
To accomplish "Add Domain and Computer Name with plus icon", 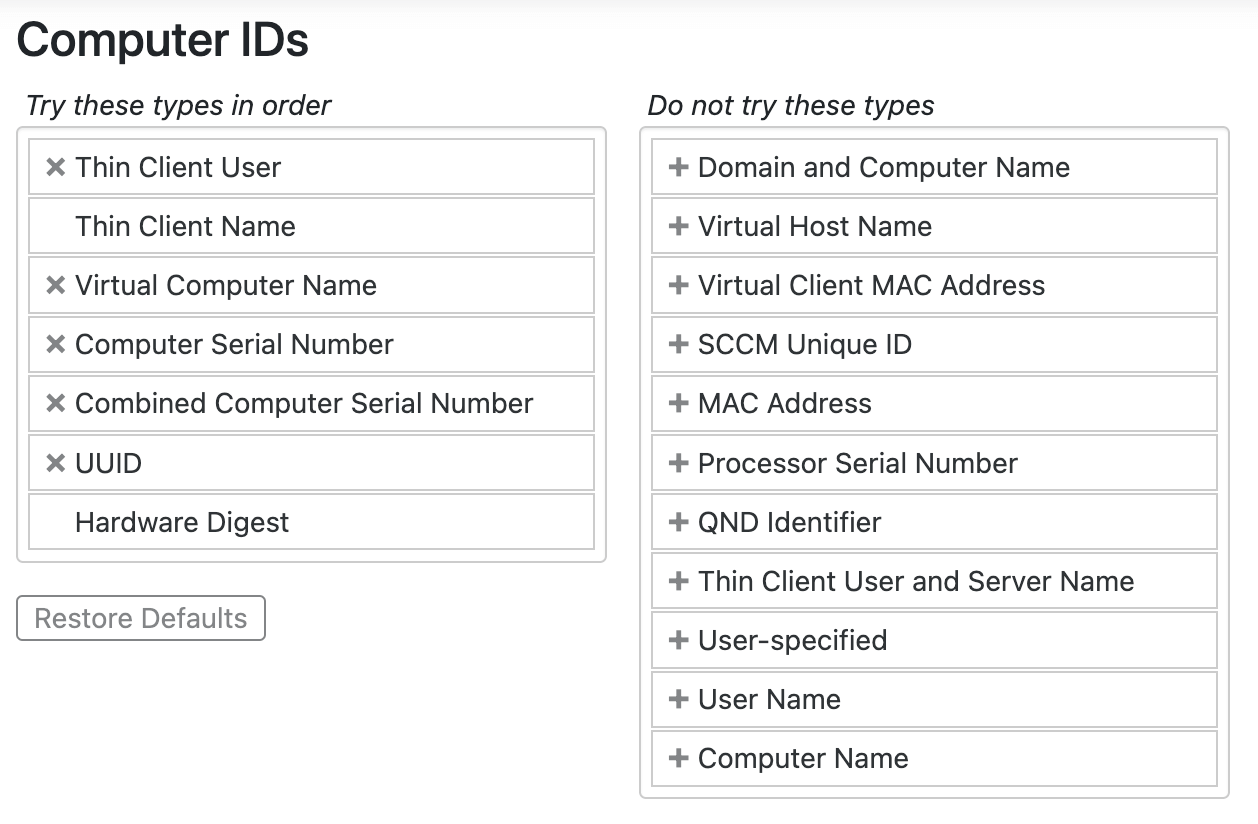I will [x=679, y=167].
